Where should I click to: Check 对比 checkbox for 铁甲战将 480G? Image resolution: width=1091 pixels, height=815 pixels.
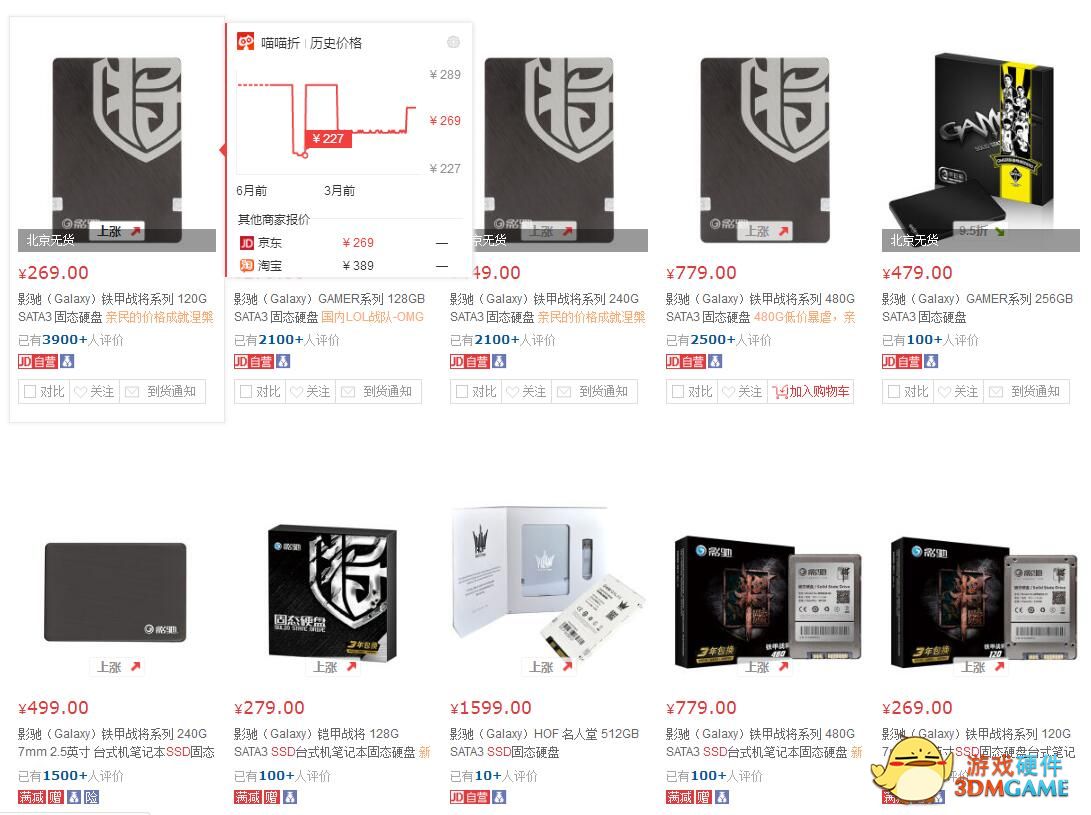click(x=678, y=392)
